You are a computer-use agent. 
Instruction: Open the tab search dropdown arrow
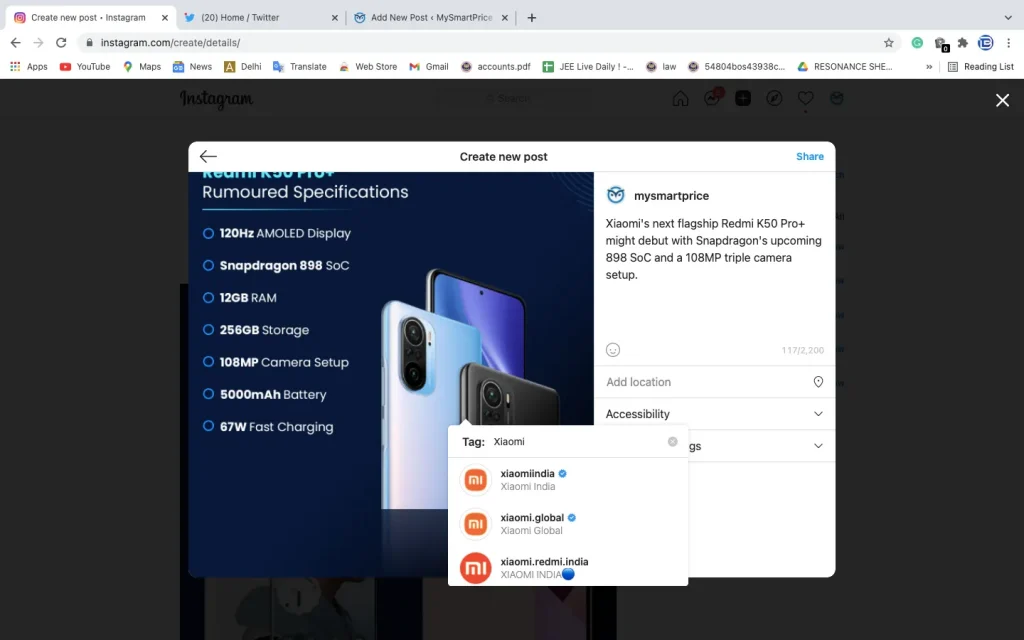[x=1008, y=18]
